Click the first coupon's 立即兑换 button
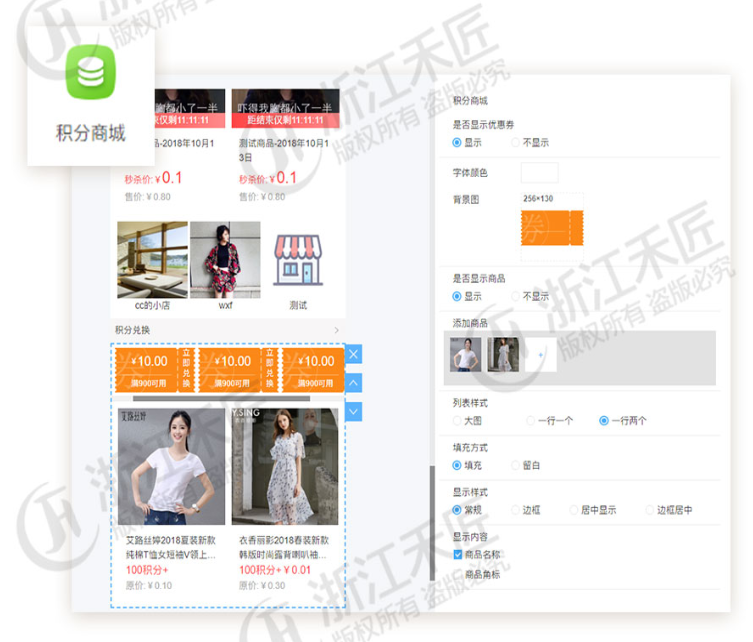Image resolution: width=753 pixels, height=642 pixels. [x=186, y=368]
